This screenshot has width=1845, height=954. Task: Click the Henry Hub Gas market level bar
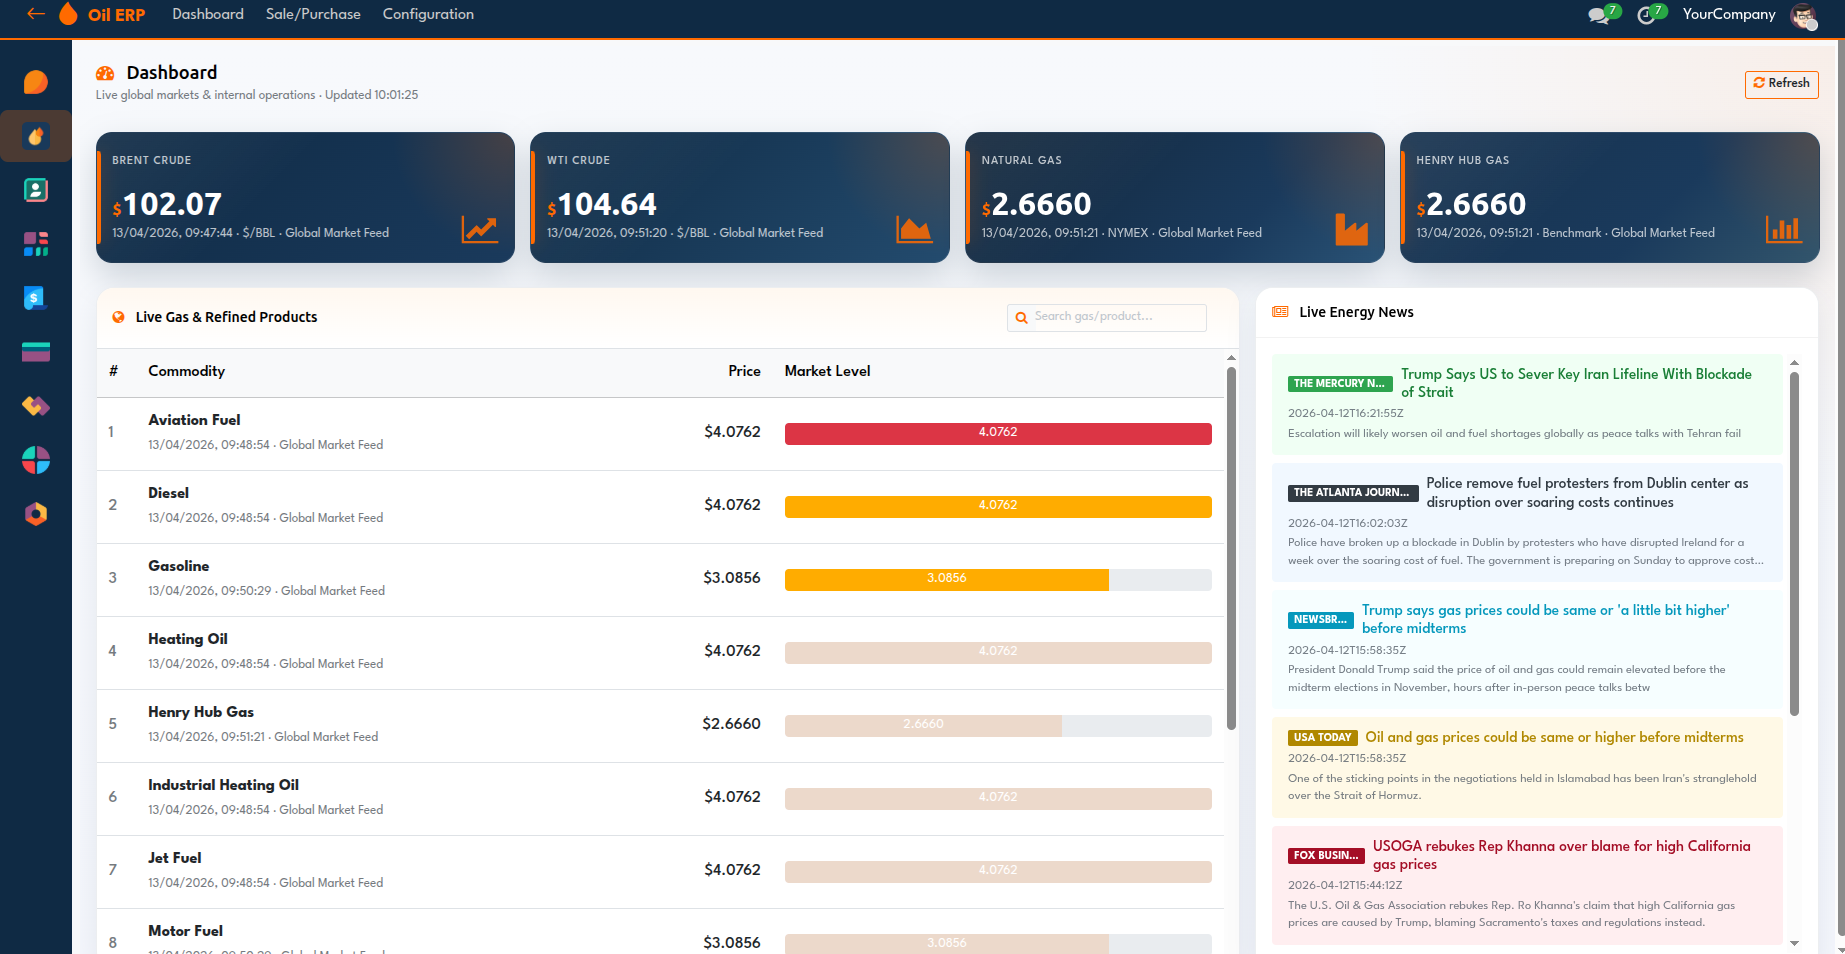[998, 725]
